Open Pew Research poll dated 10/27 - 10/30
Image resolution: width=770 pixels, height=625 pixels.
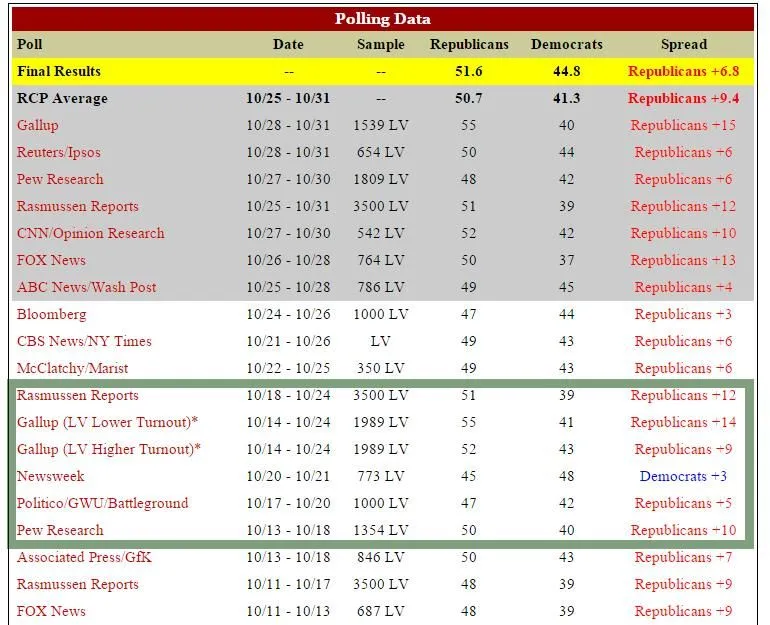tap(60, 179)
